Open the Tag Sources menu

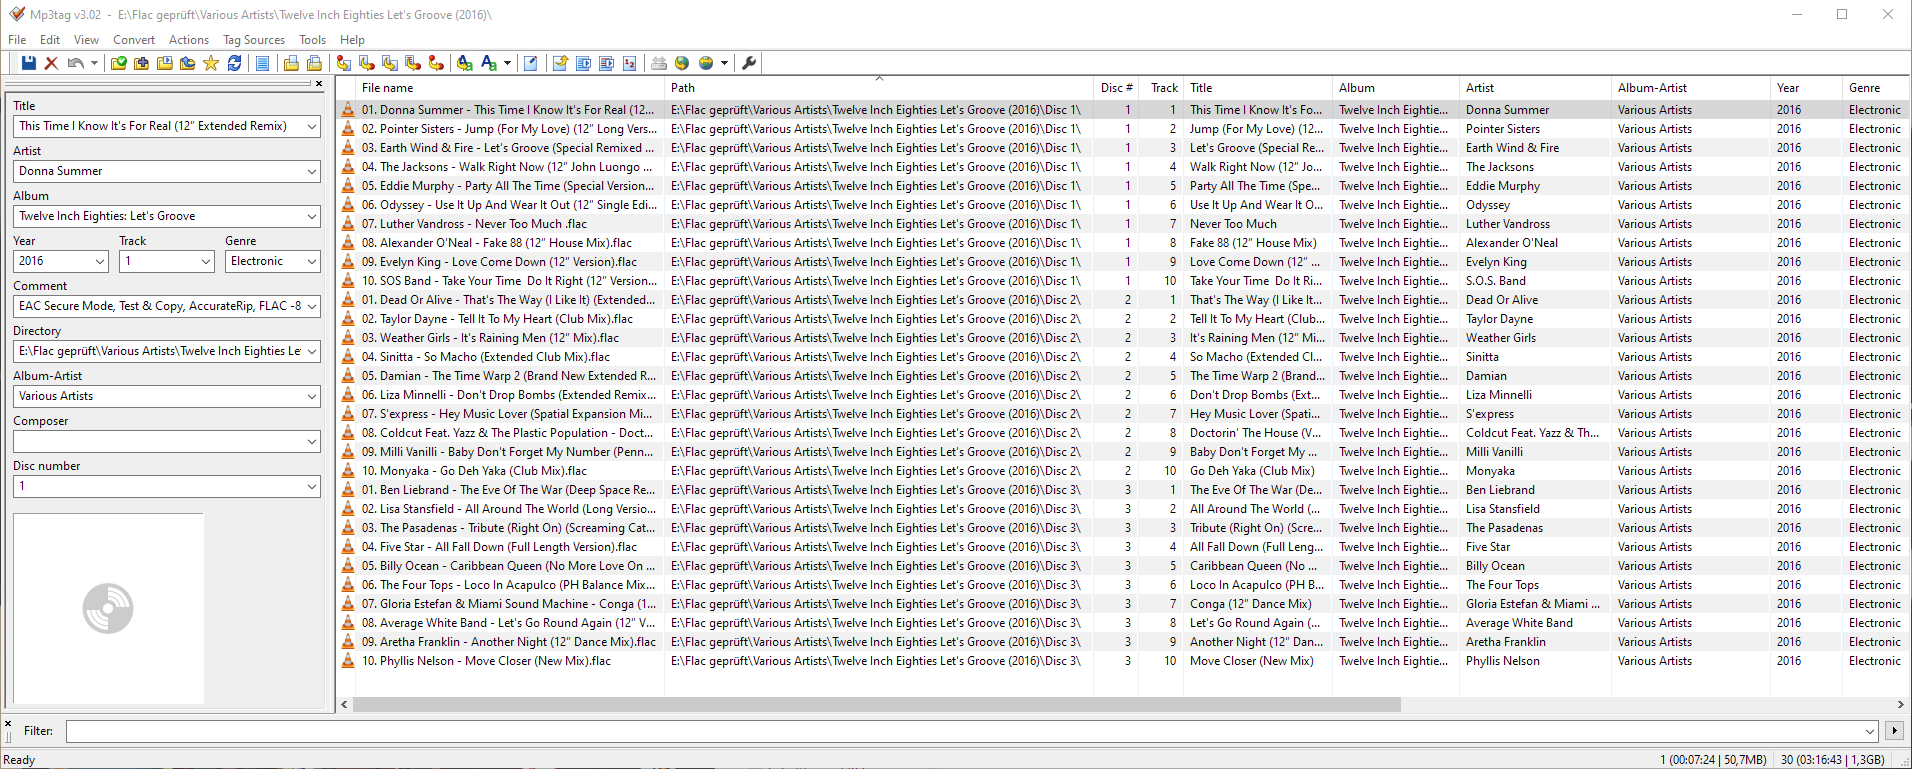pyautogui.click(x=254, y=40)
